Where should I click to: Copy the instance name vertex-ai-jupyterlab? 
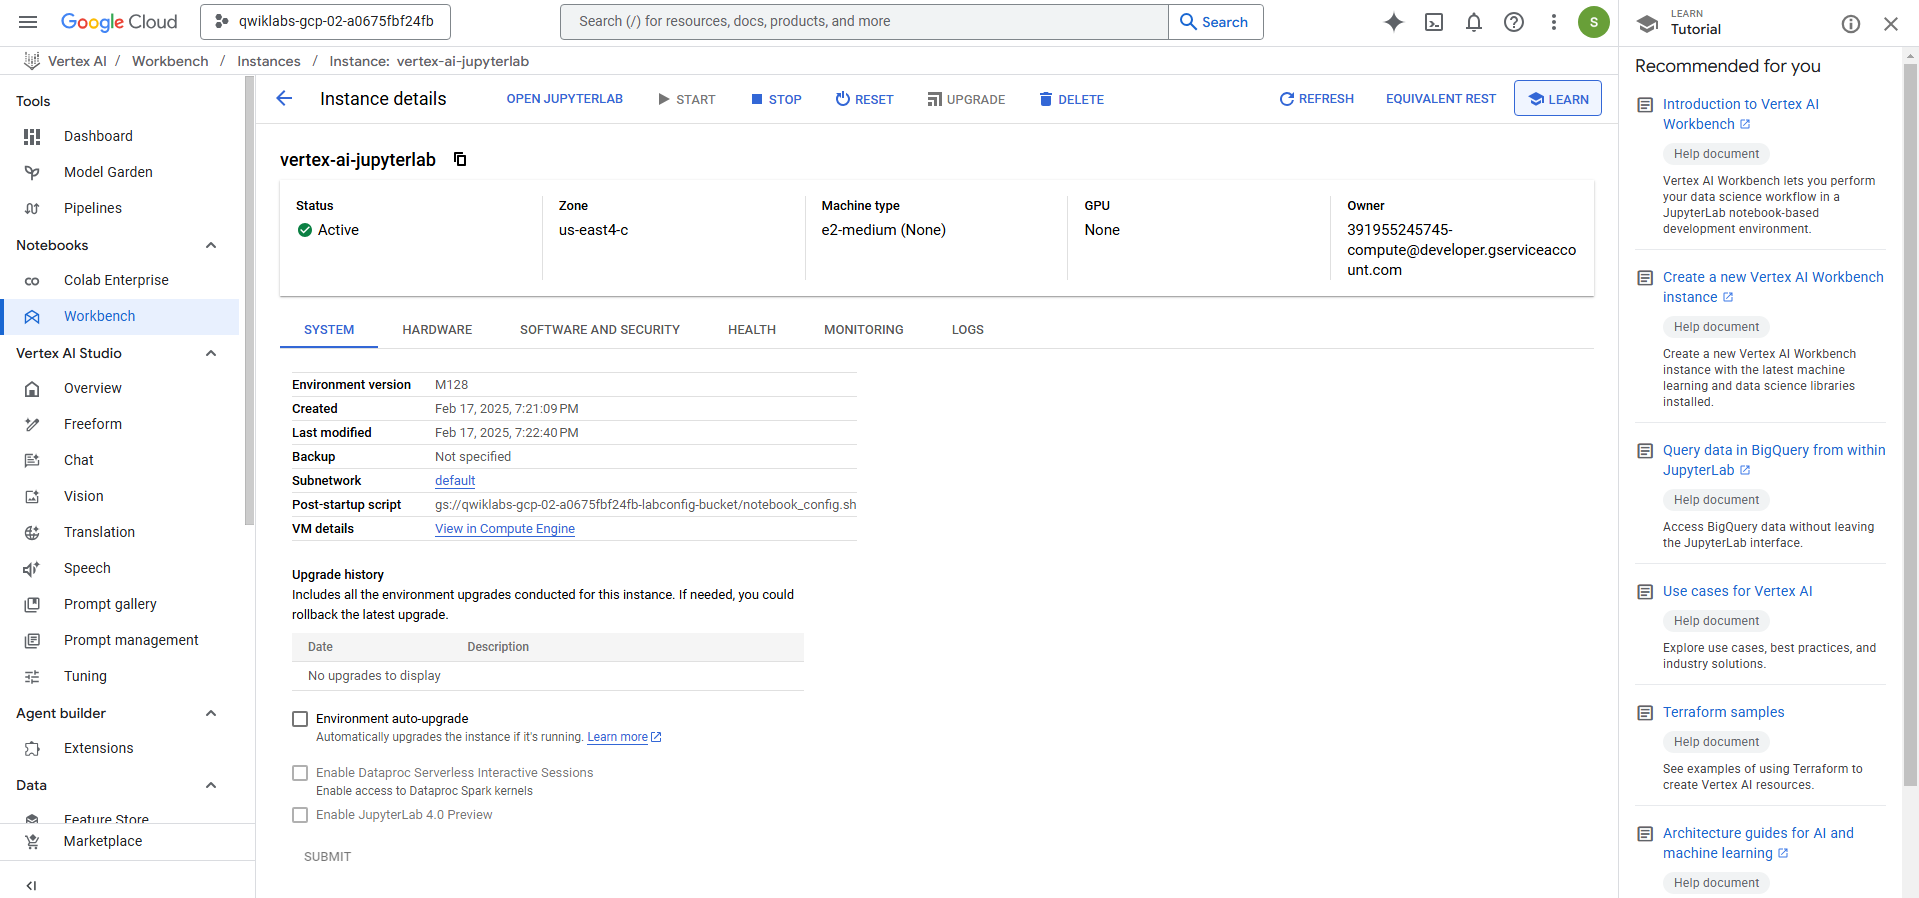pos(460,159)
